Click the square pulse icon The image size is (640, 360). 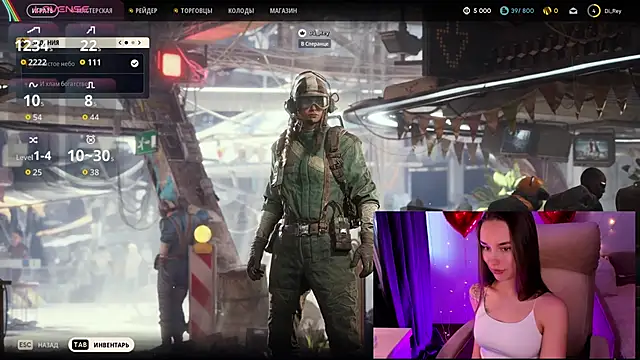91,84
